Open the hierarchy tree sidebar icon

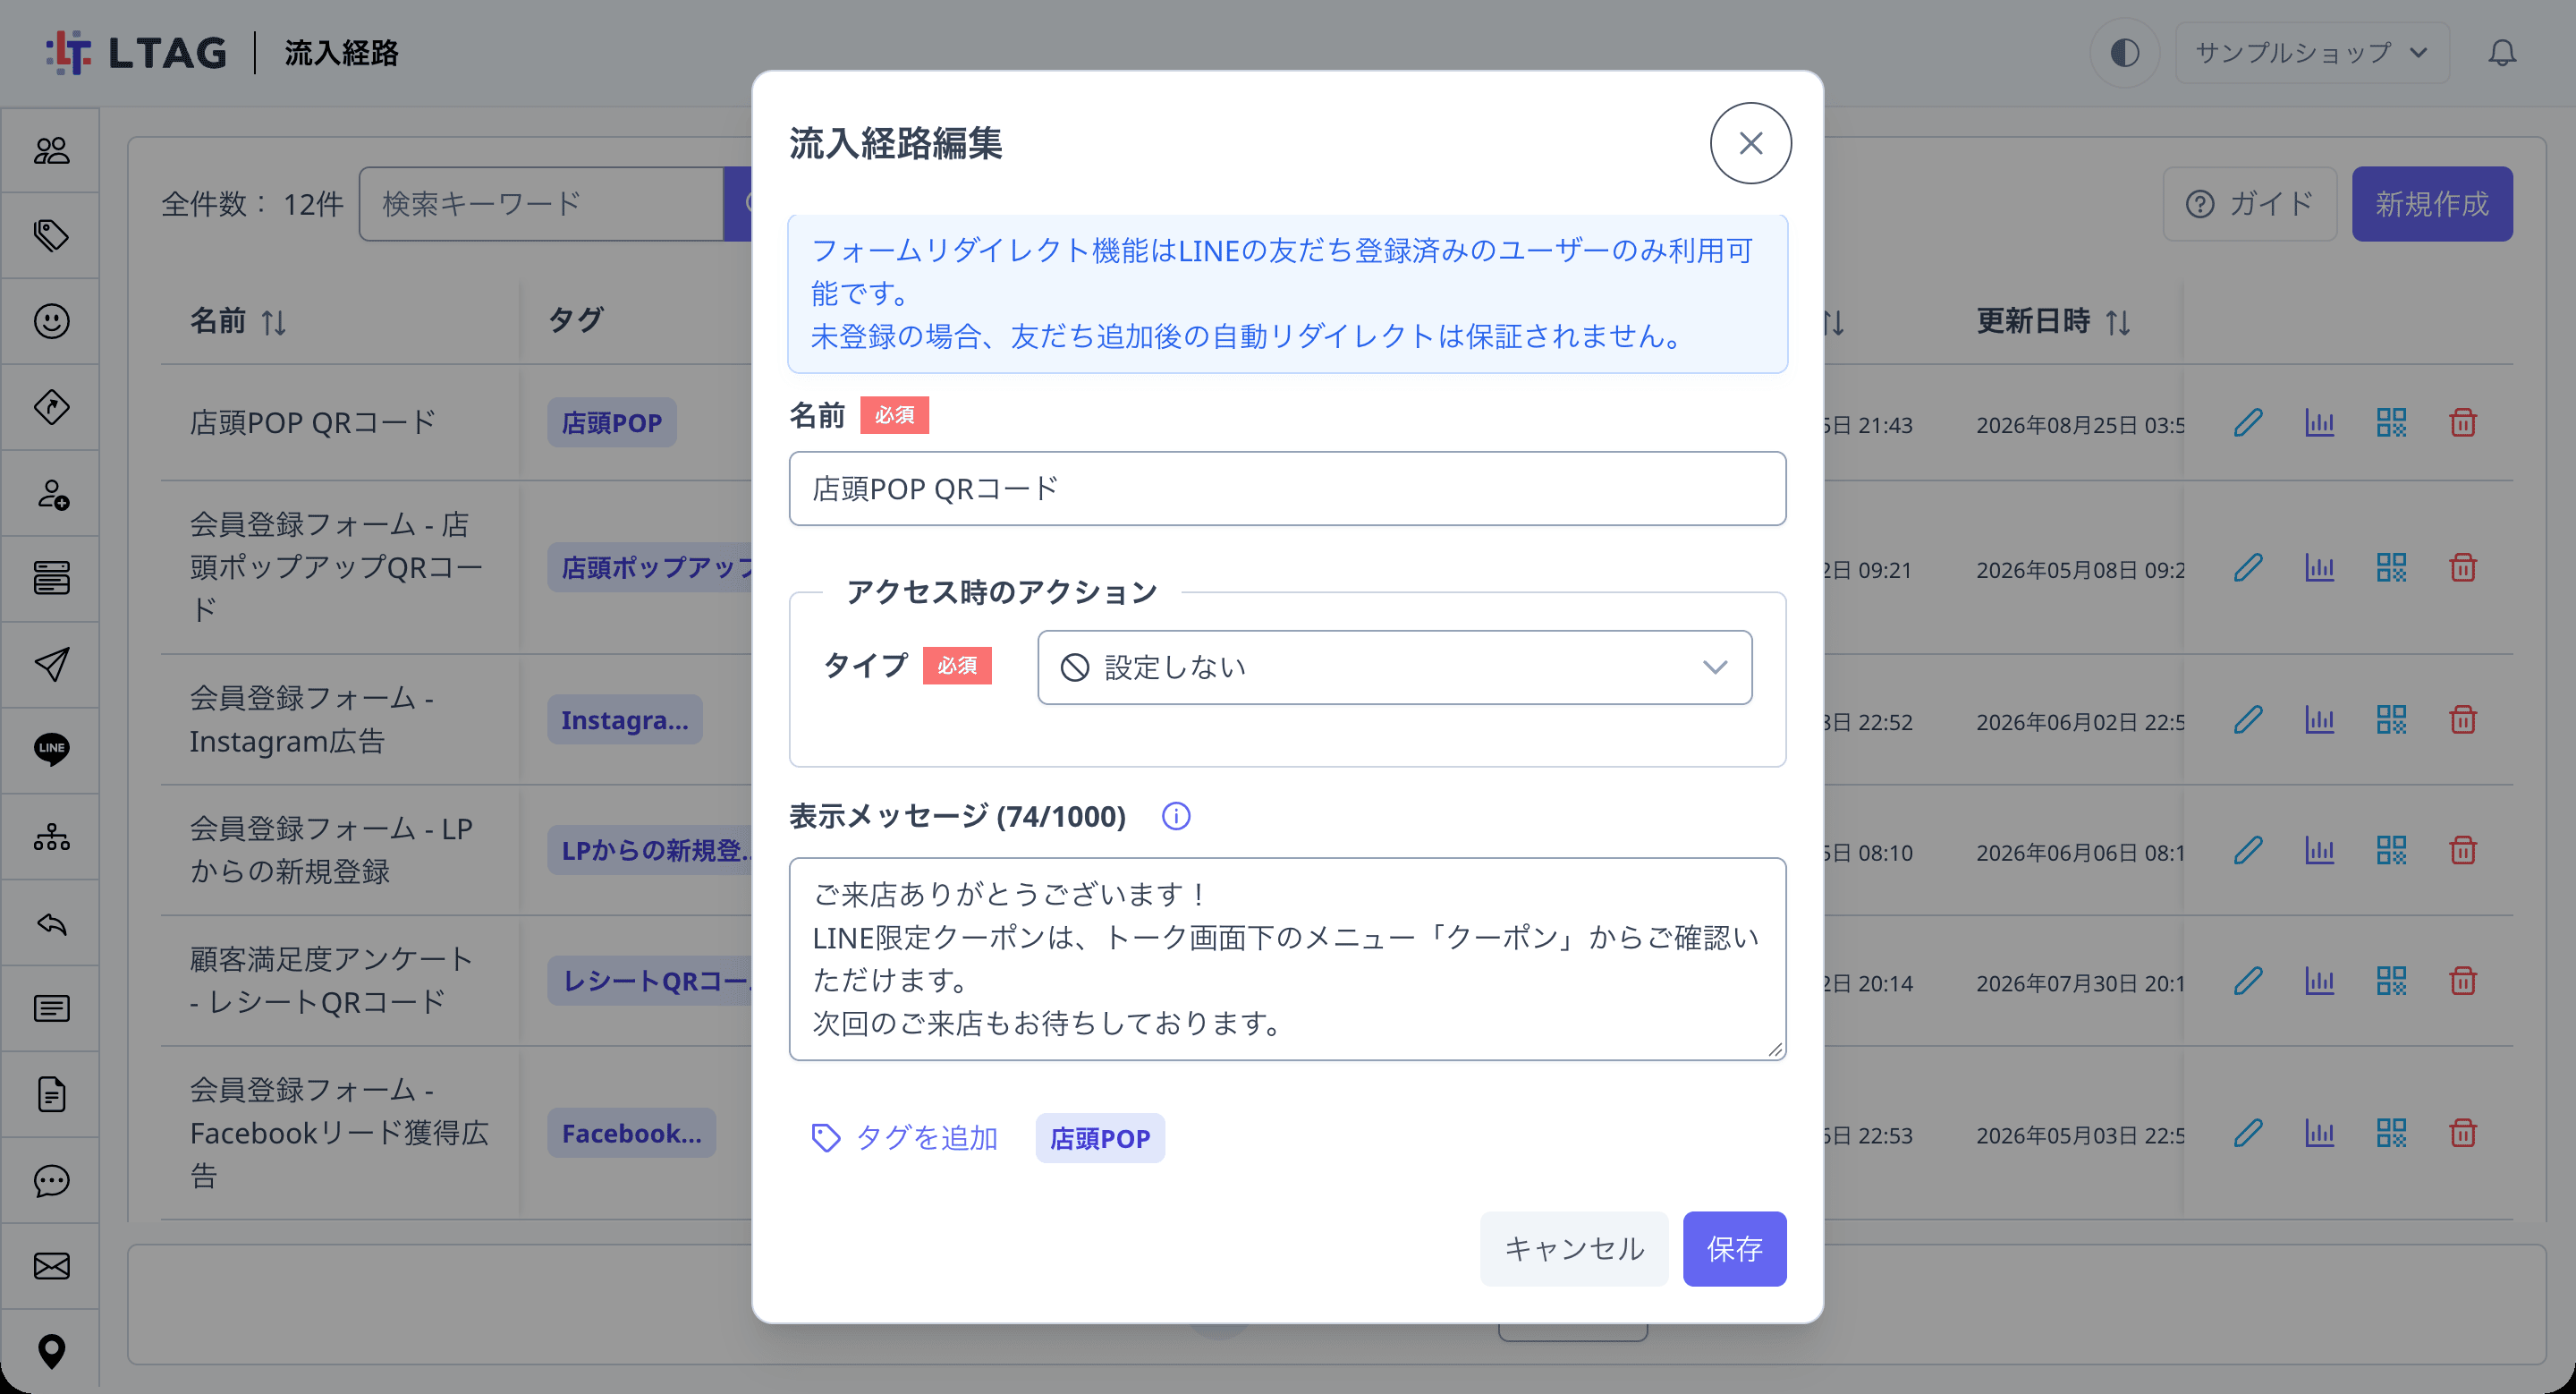coord(51,837)
